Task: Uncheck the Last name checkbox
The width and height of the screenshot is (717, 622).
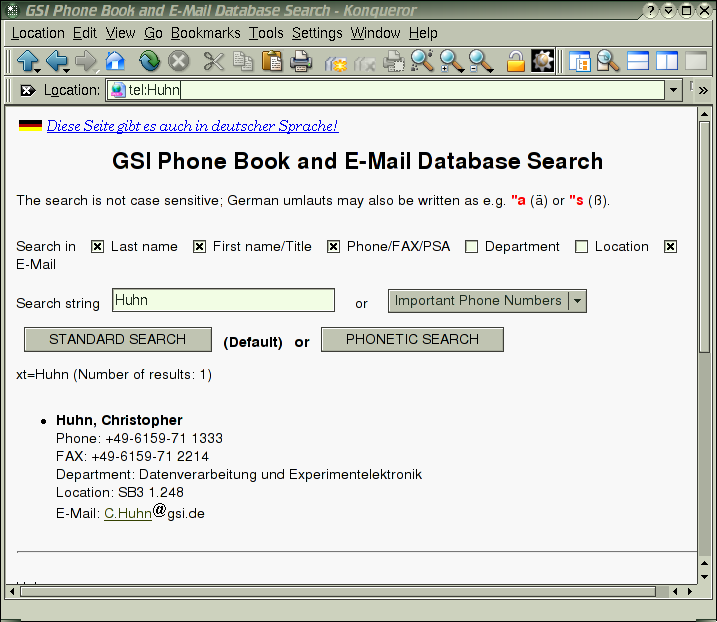Action: 97,247
